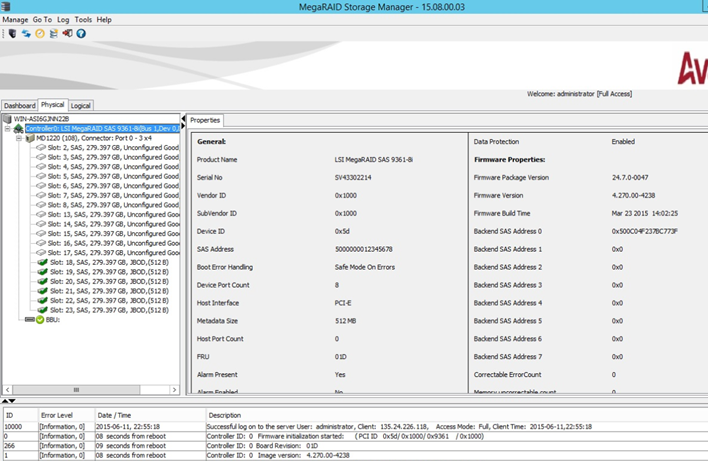708x461 pixels.
Task: Collapse the MD1220 enclosure node
Action: pos(19,138)
